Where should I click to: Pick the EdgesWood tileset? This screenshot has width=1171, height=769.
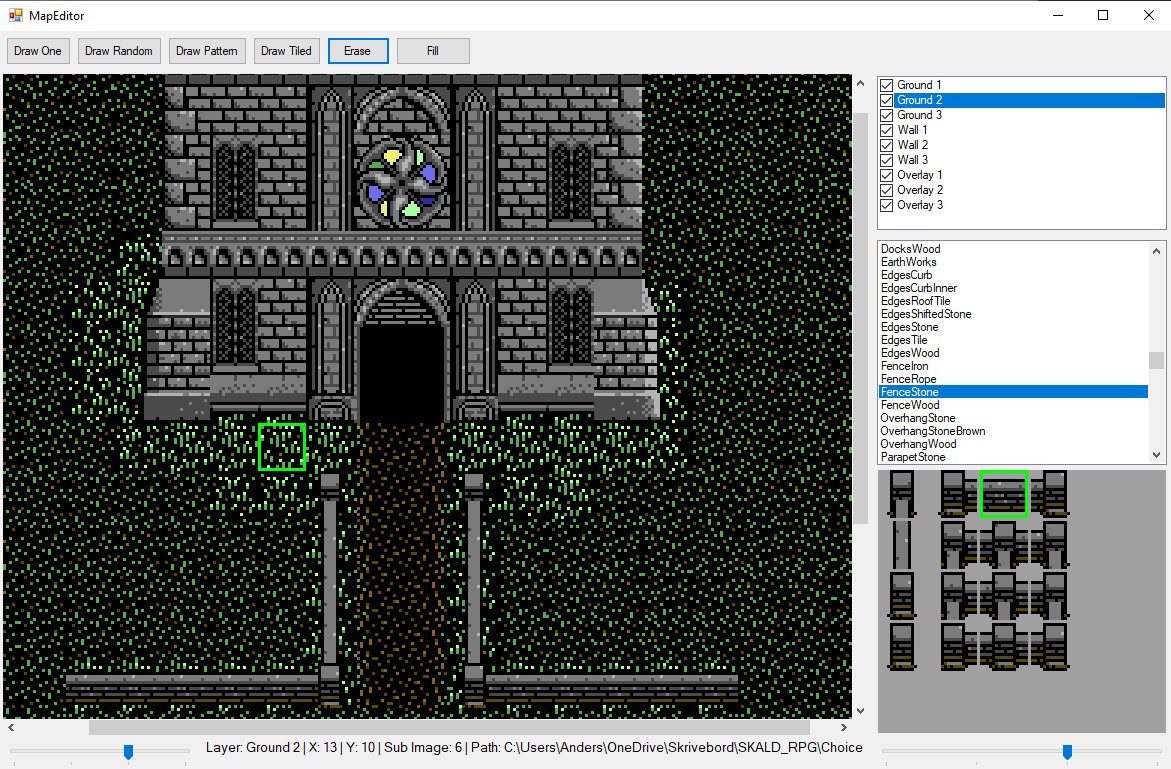pos(1013,353)
